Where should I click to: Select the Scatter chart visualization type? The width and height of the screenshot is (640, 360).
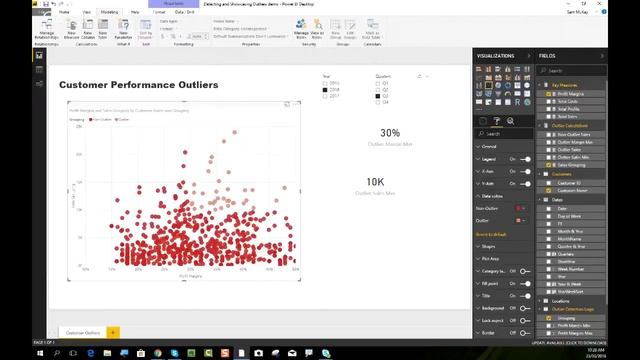pos(489,85)
